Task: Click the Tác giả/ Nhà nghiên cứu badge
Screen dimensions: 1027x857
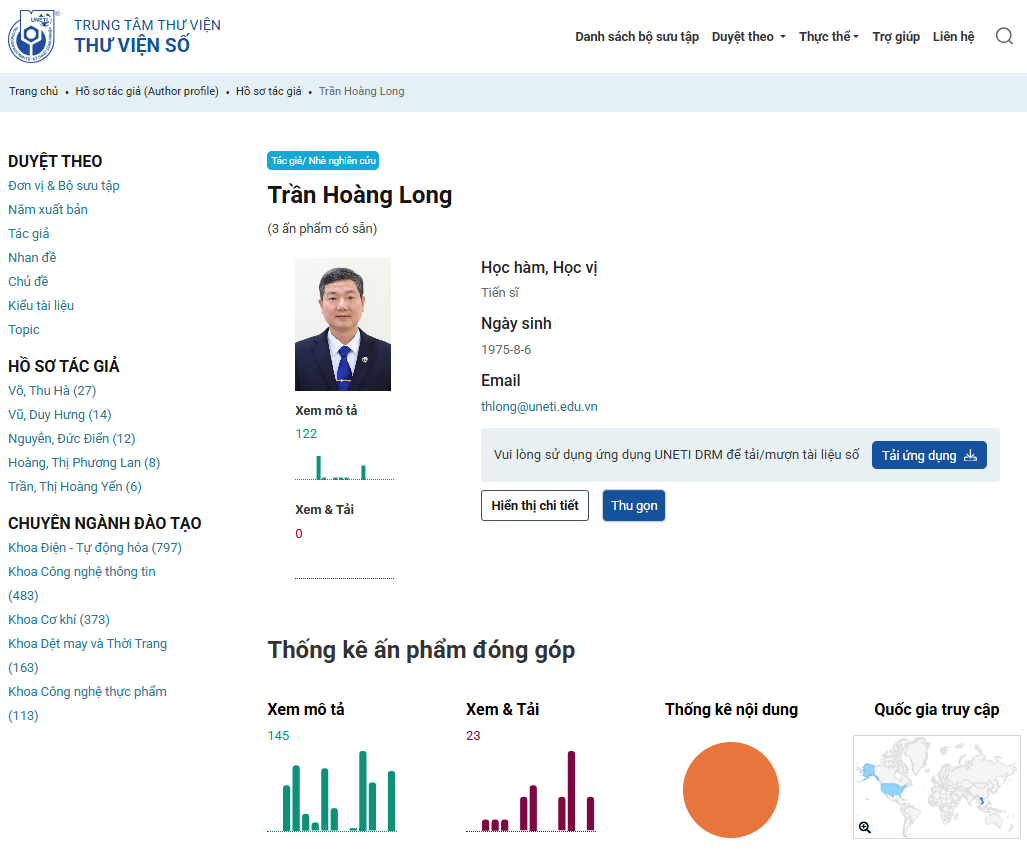Action: [323, 161]
